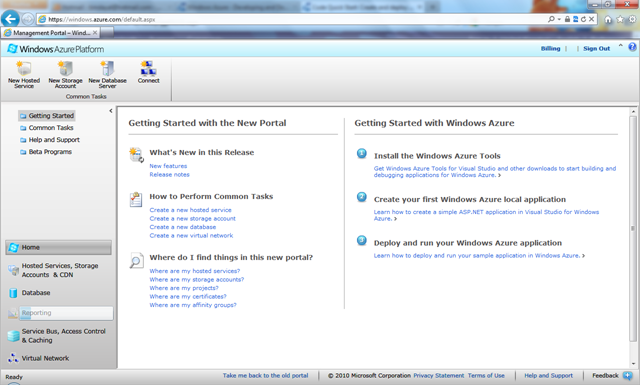640x385 pixels.
Task: Click Create a new virtual network link
Action: pos(191,236)
